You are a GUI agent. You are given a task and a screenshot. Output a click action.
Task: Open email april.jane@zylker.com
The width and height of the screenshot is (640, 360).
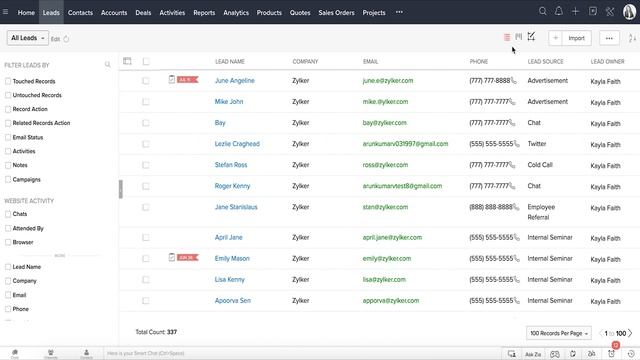tap(392, 237)
